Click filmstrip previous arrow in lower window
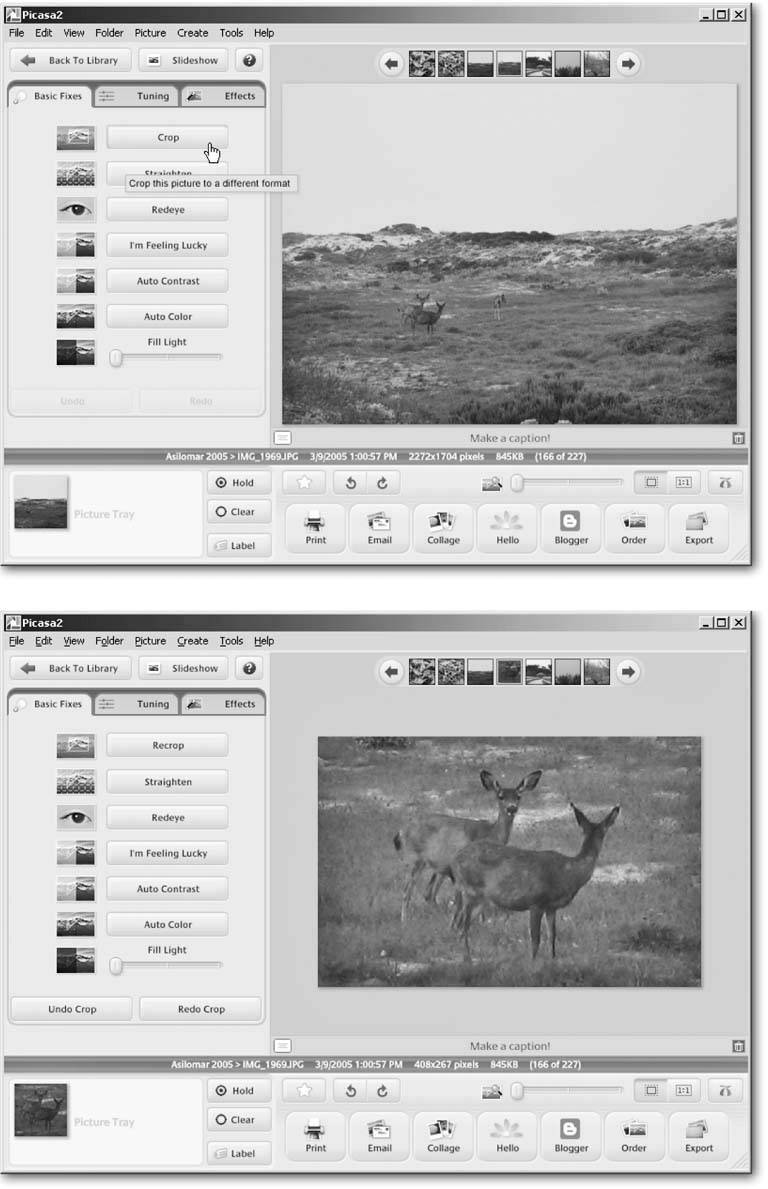Image resolution: width=768 pixels, height=1189 pixels. click(391, 672)
